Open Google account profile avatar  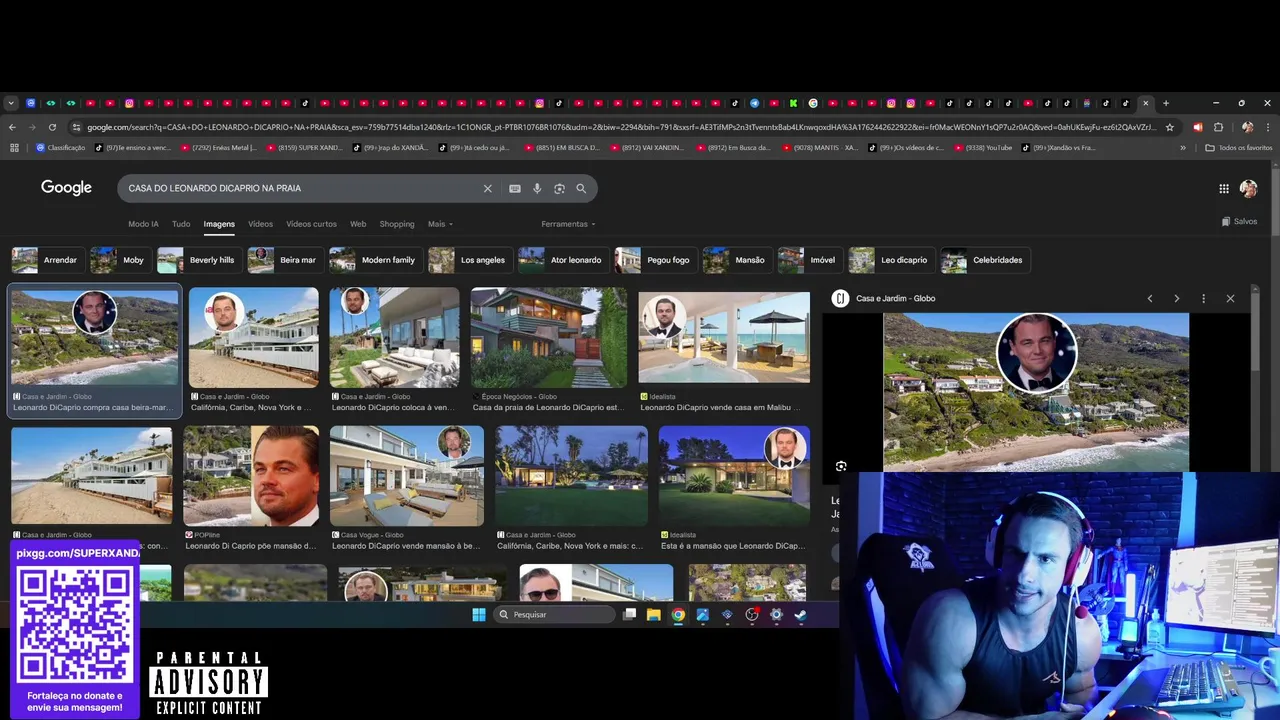(1248, 188)
